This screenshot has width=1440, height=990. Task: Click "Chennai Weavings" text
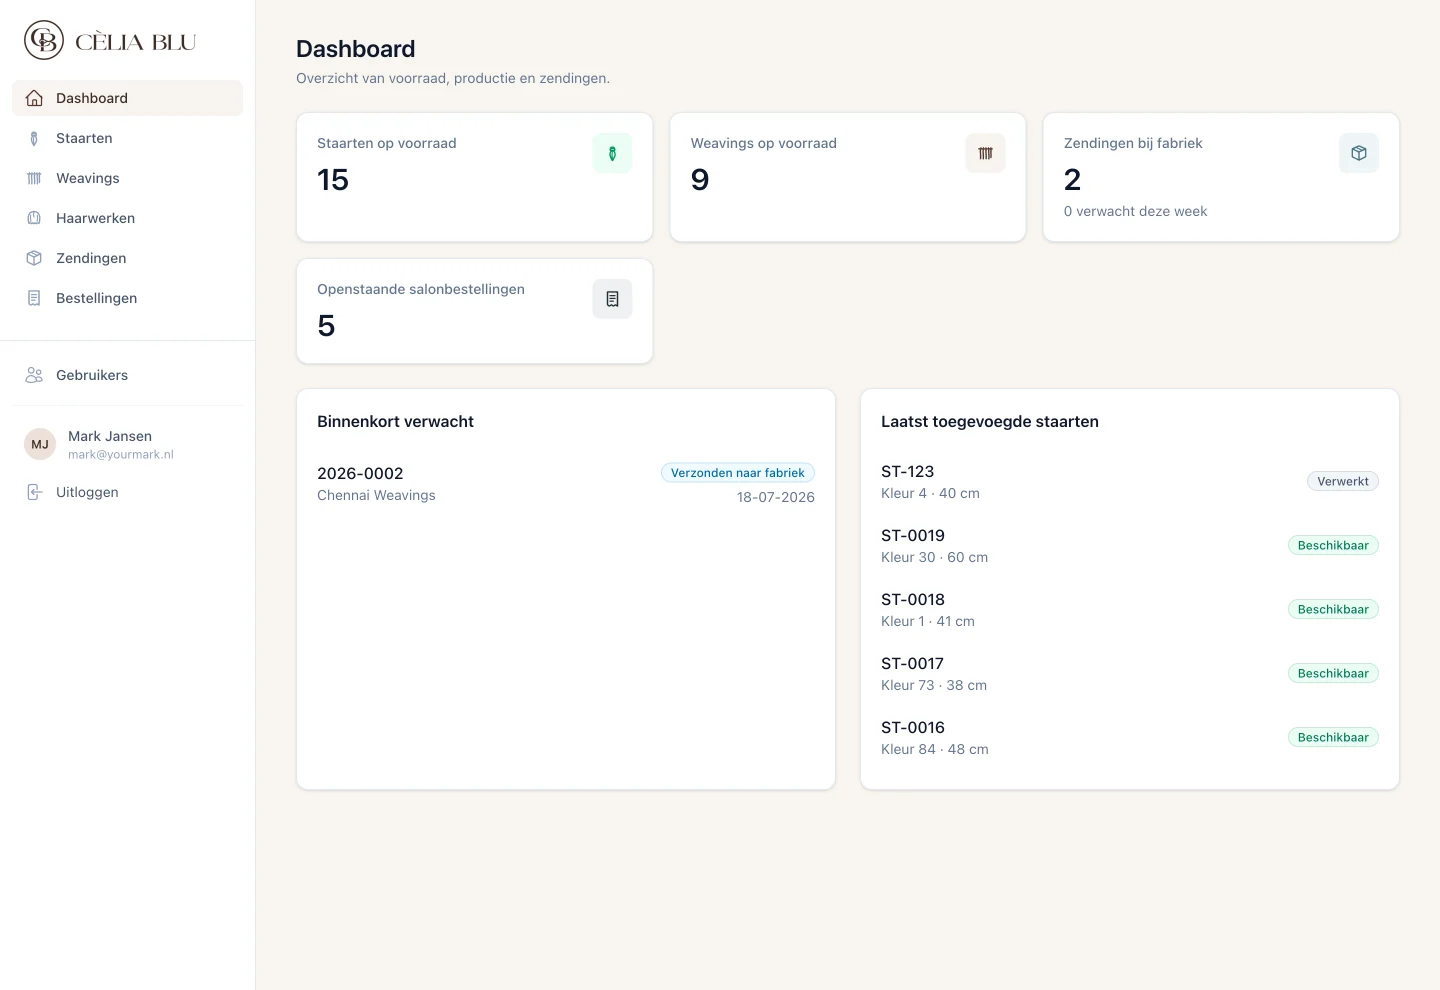376,495
